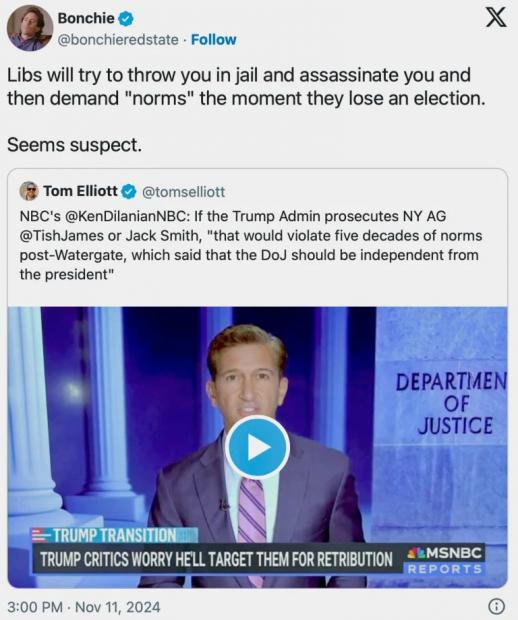
Task: Open the info icon beside the timestamp
Action: tap(497, 606)
